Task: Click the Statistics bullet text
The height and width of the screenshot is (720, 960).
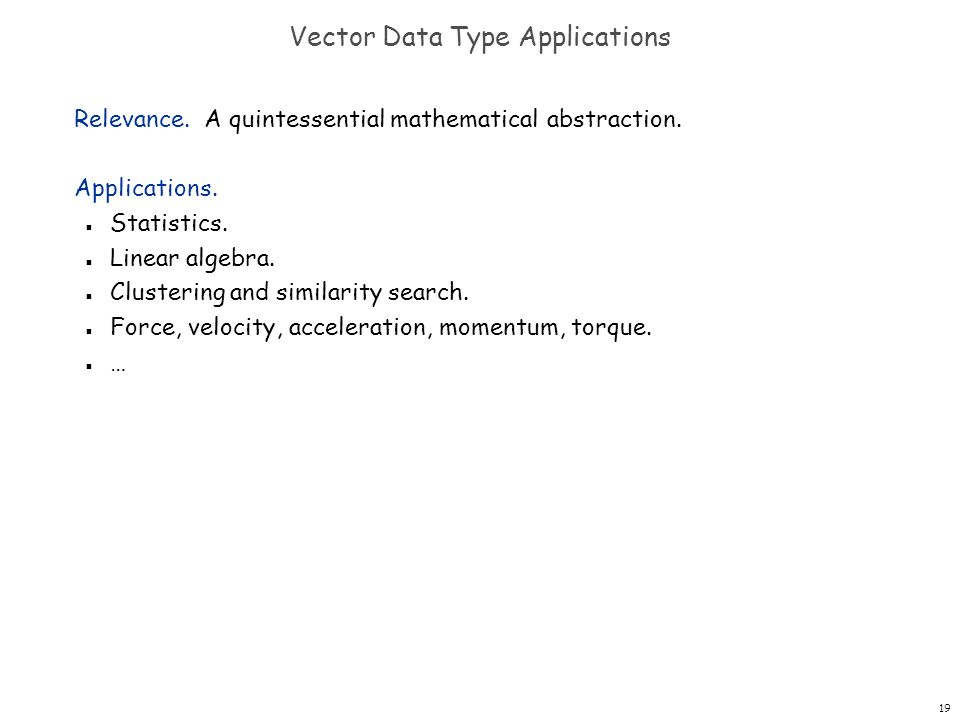Action: (169, 223)
